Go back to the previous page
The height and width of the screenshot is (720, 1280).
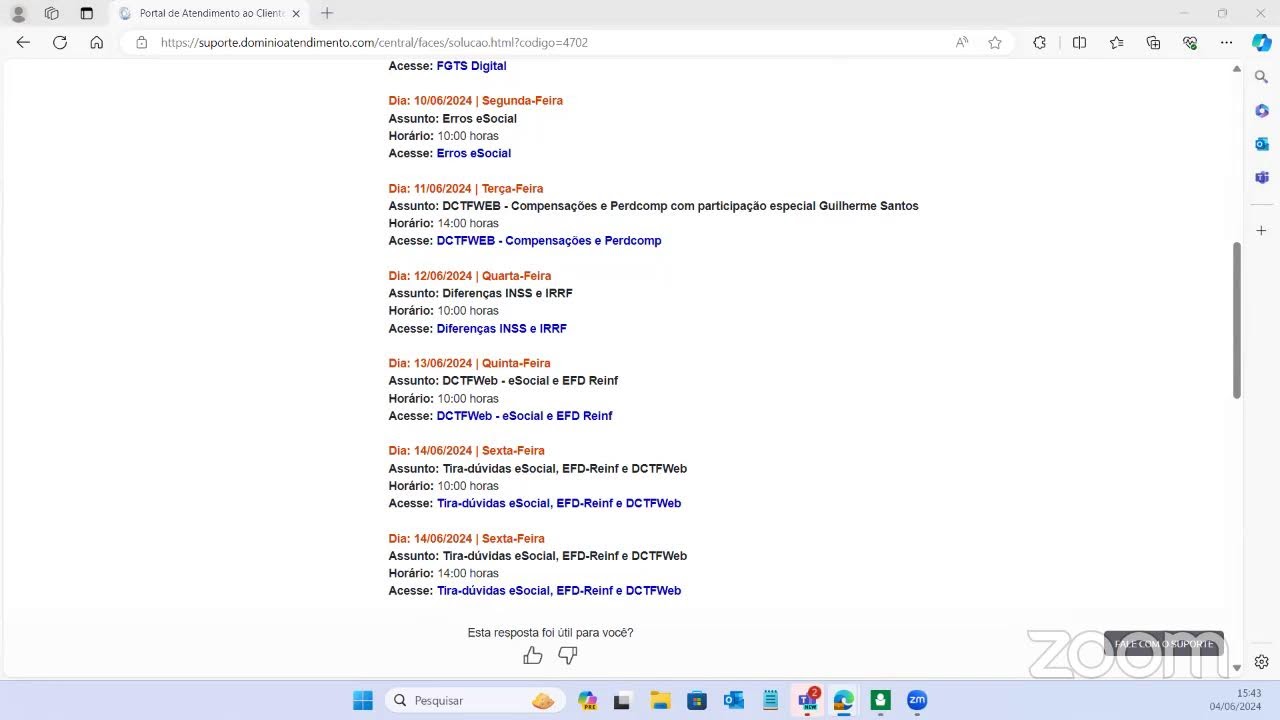pos(23,43)
